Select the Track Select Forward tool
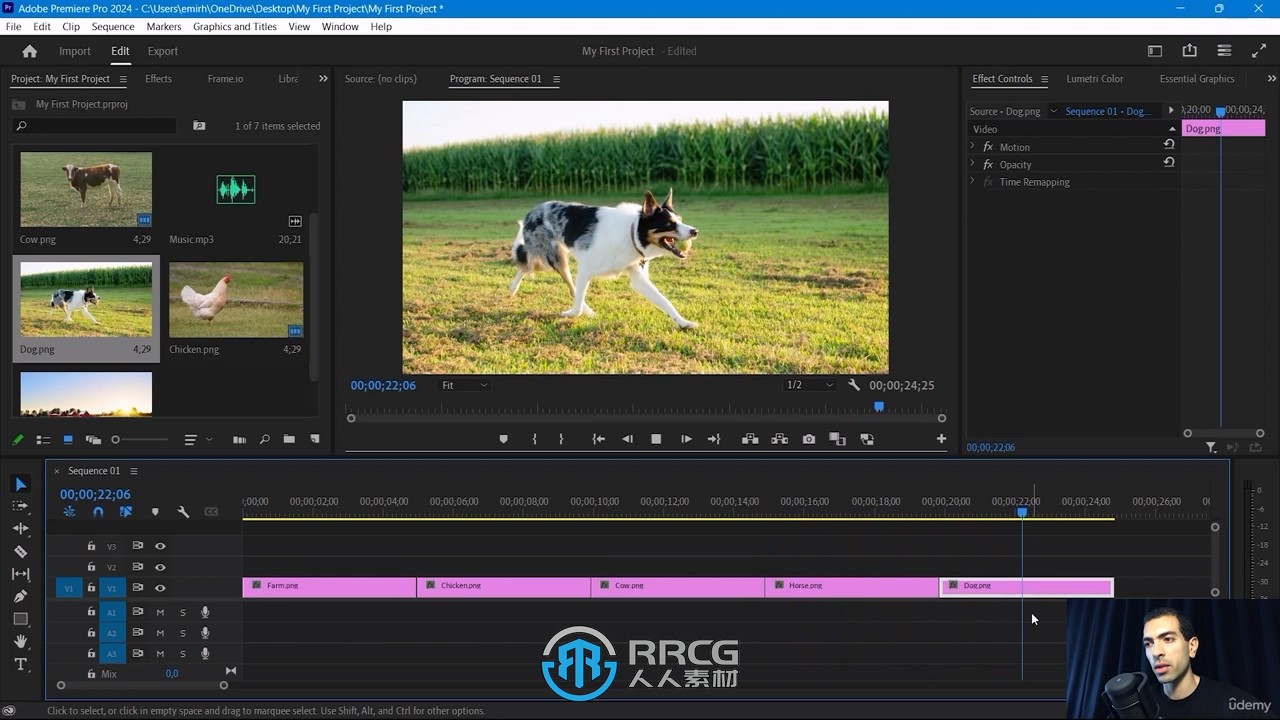The width and height of the screenshot is (1280, 720). pyautogui.click(x=20, y=506)
